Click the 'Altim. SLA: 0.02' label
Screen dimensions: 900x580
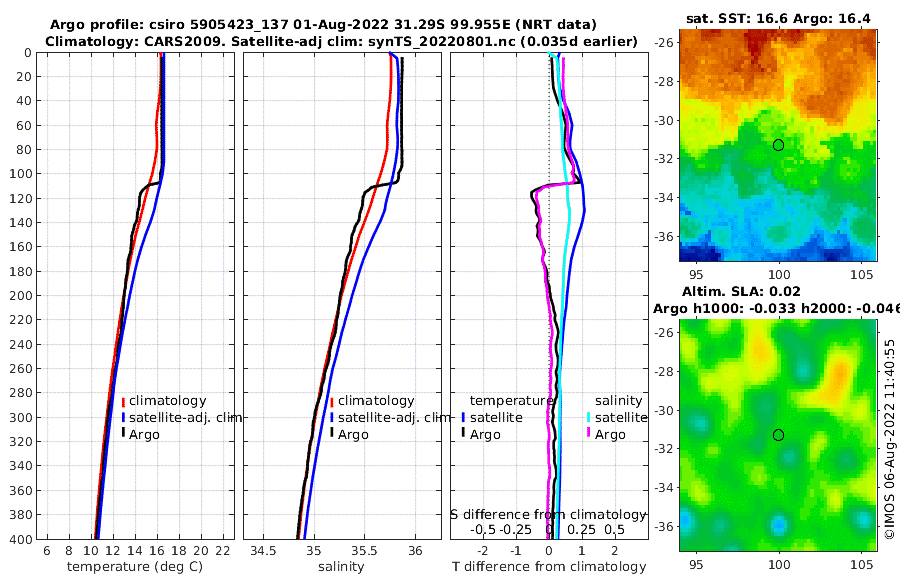click(x=740, y=291)
